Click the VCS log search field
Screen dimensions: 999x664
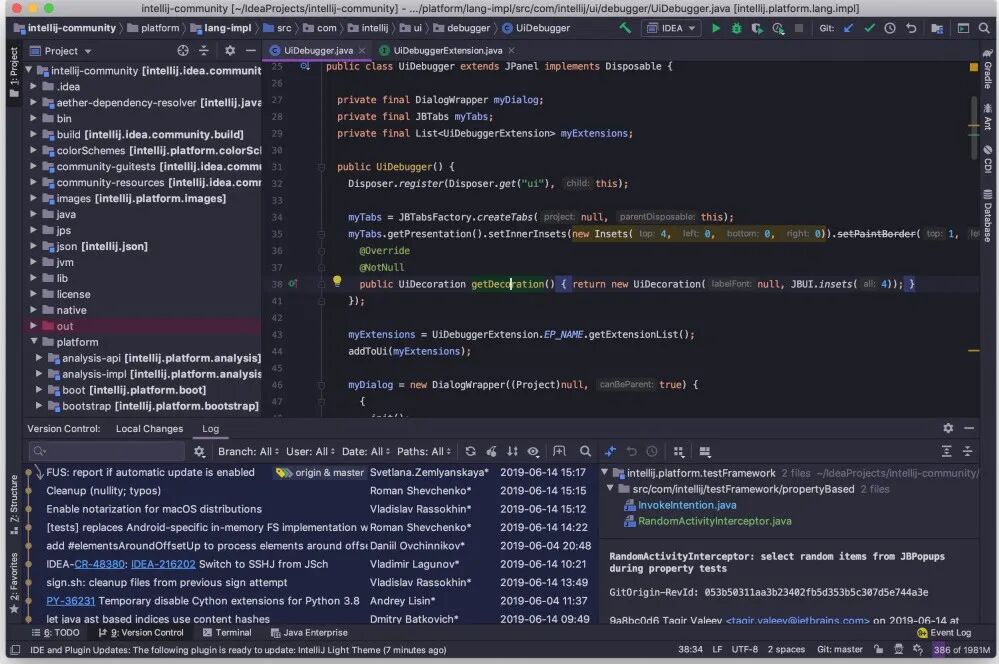(107, 451)
